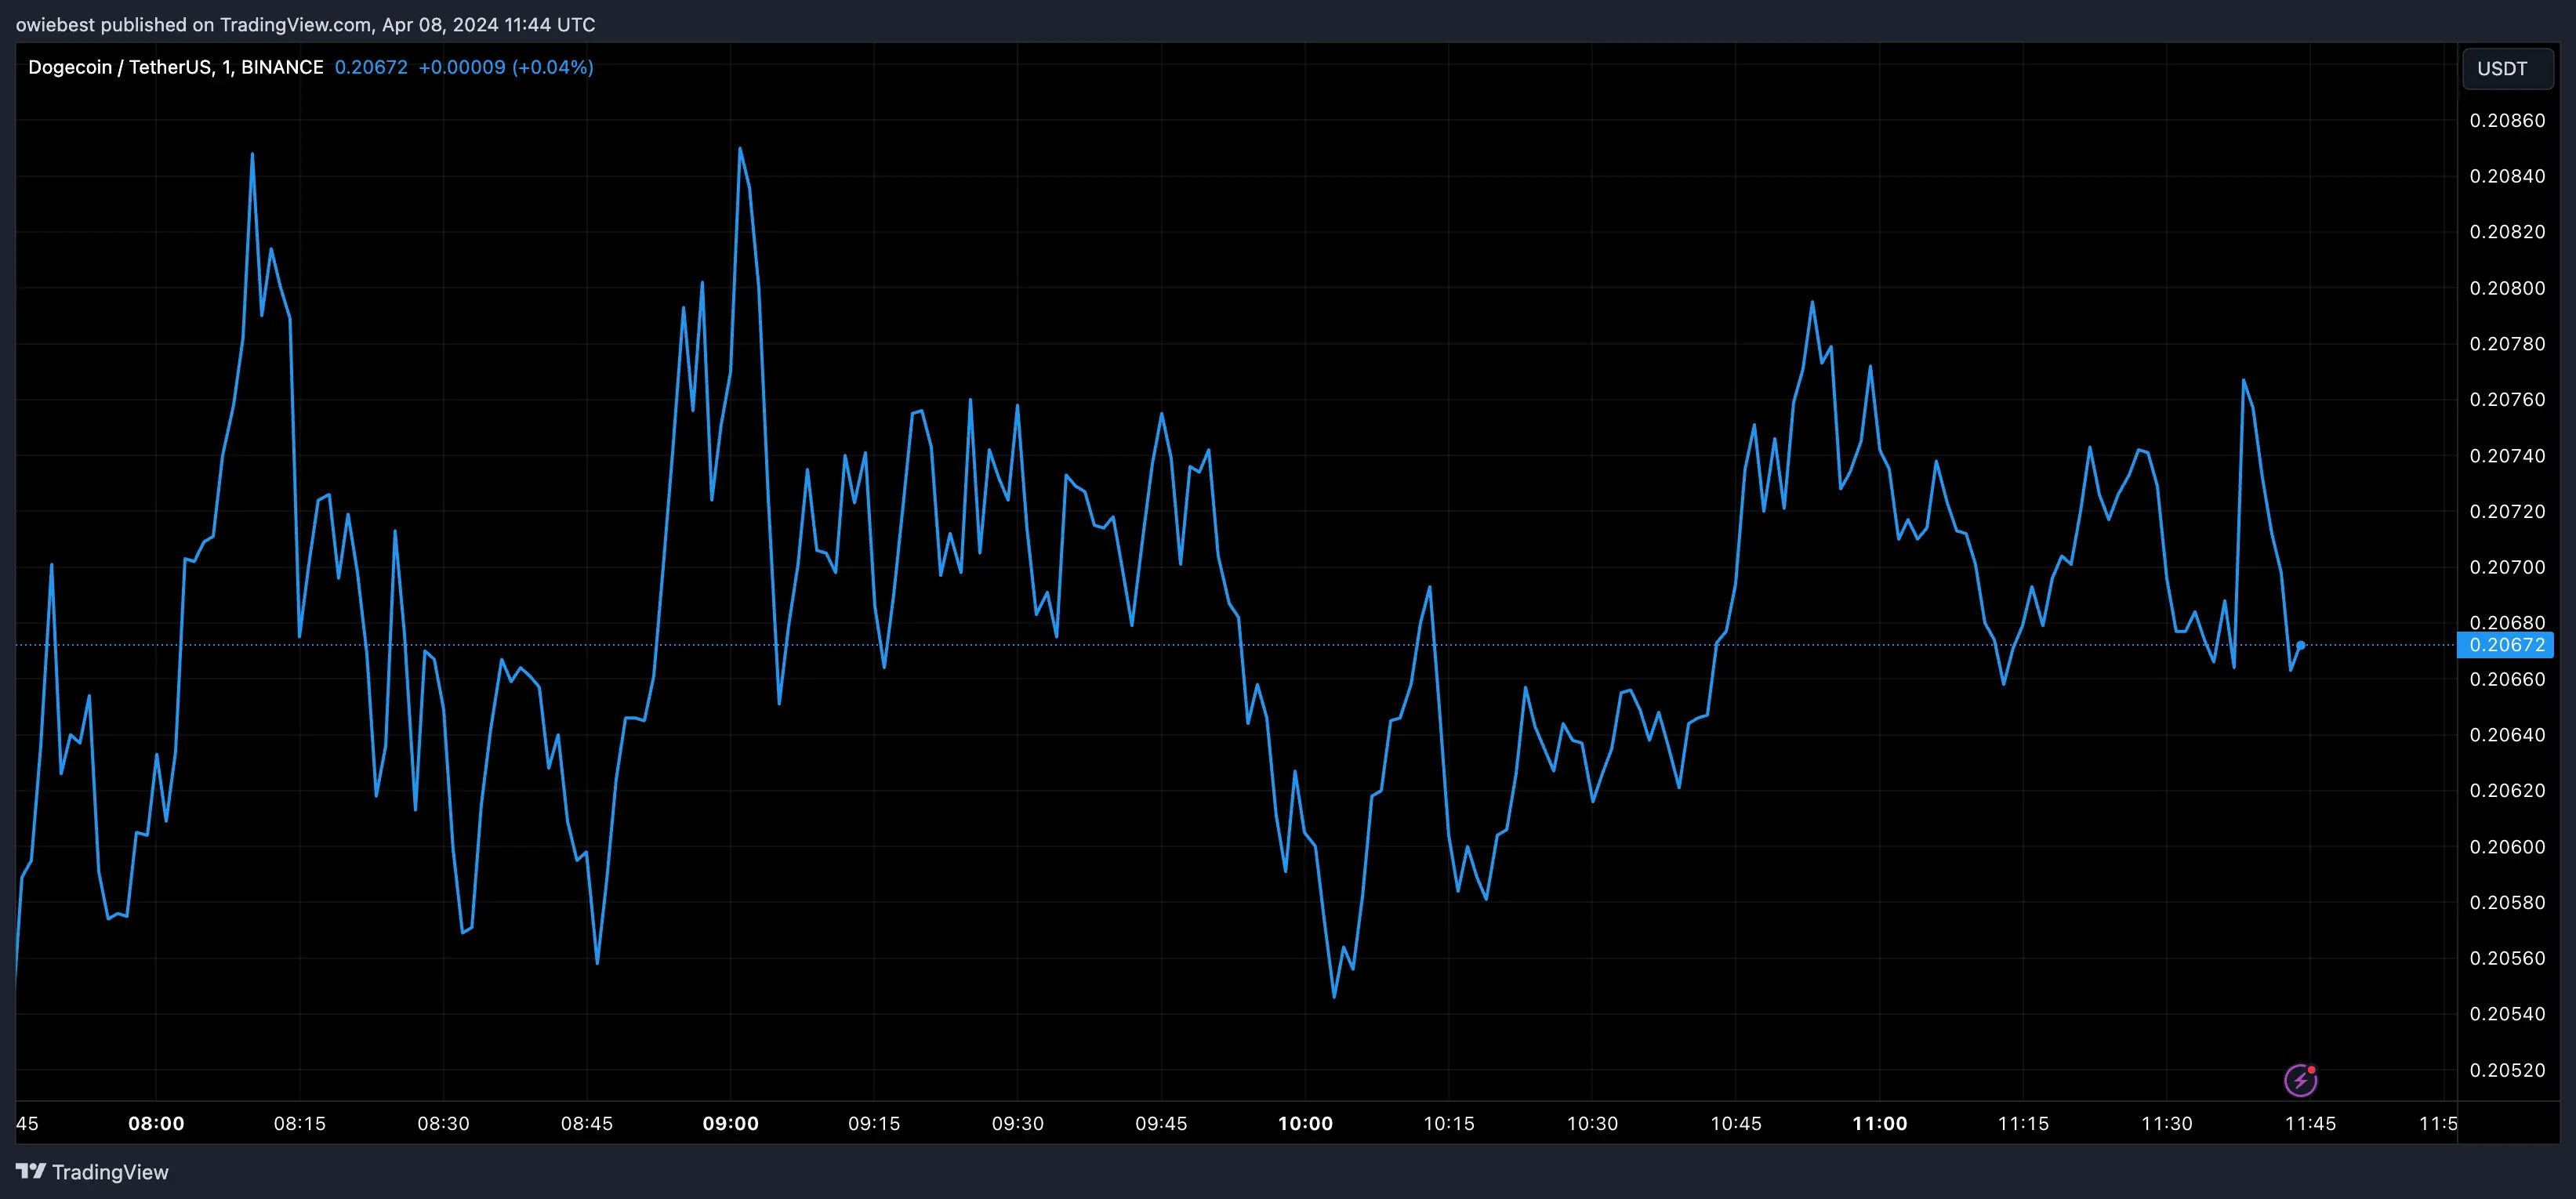This screenshot has height=1199, width=2576.
Task: Click the 0.20860 value on the price scale
Action: tap(2506, 119)
